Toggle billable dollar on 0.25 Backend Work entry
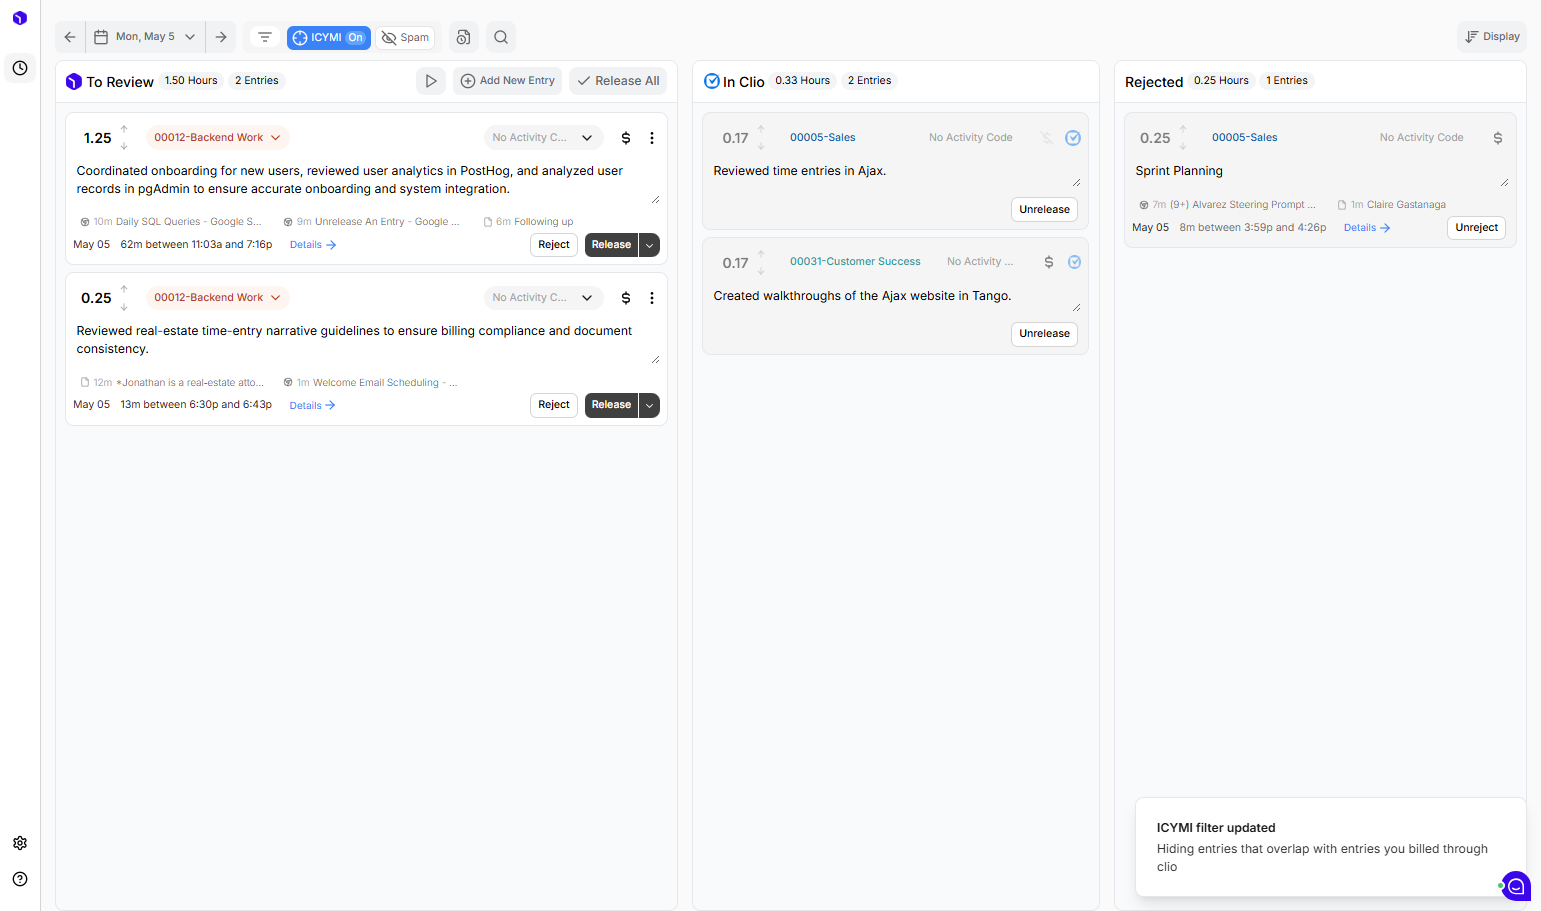The width and height of the screenshot is (1541, 911). click(626, 298)
